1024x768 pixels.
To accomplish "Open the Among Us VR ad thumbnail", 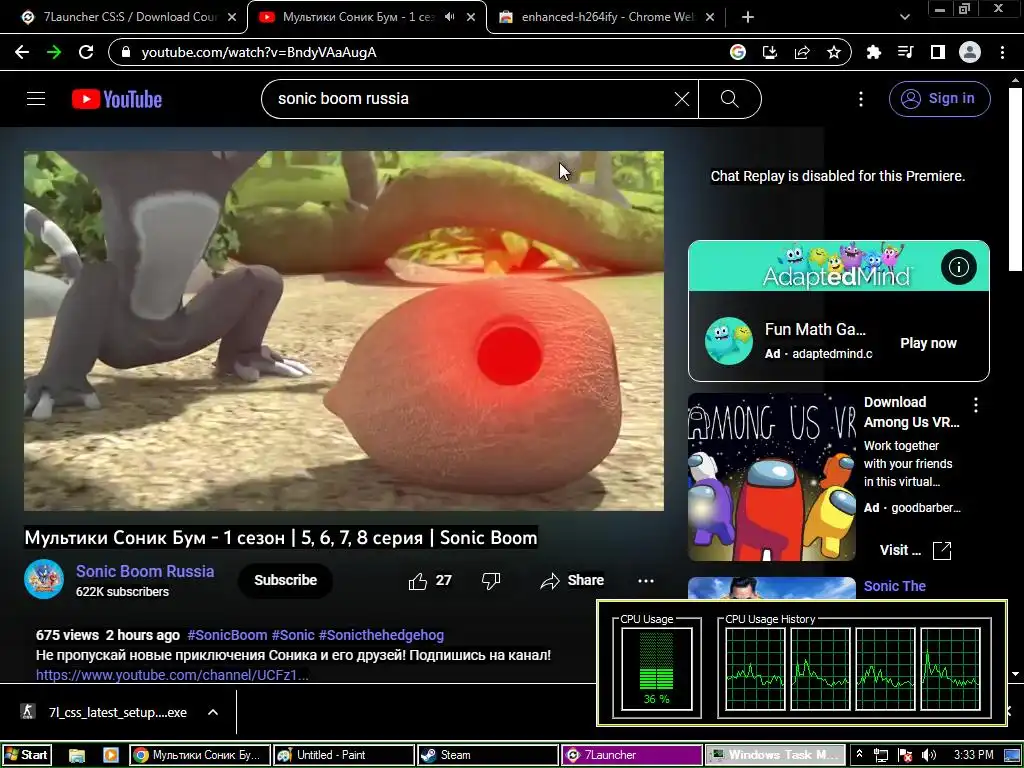I will tap(772, 477).
